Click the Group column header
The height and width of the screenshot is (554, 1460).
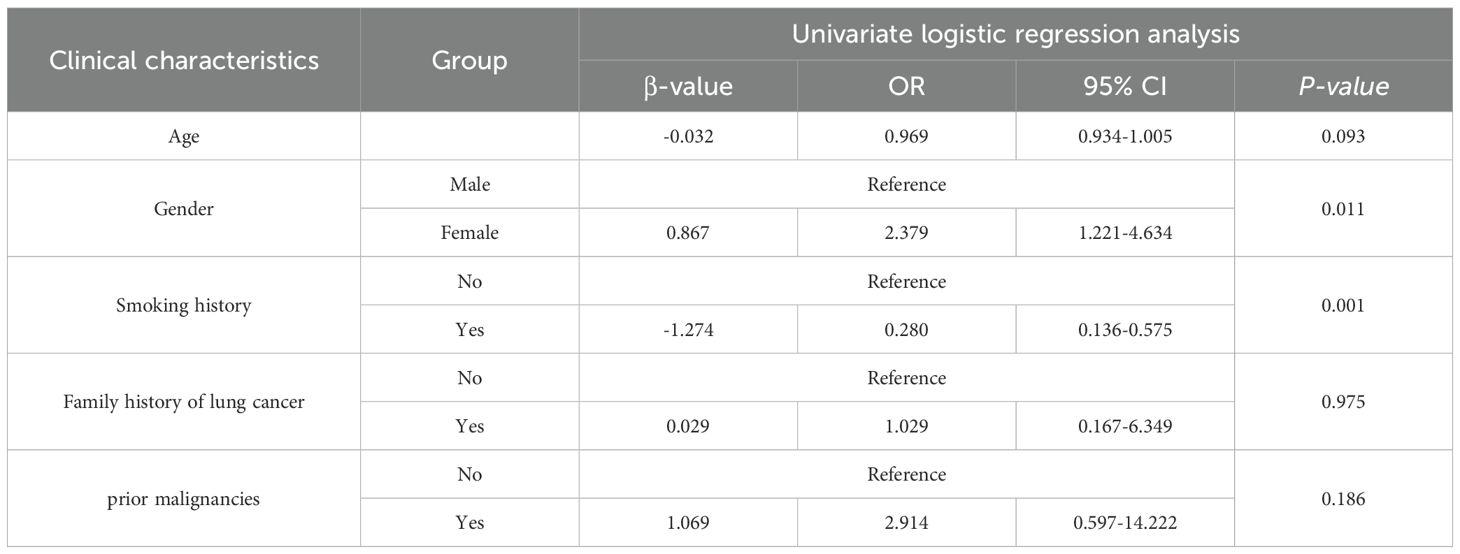(469, 60)
